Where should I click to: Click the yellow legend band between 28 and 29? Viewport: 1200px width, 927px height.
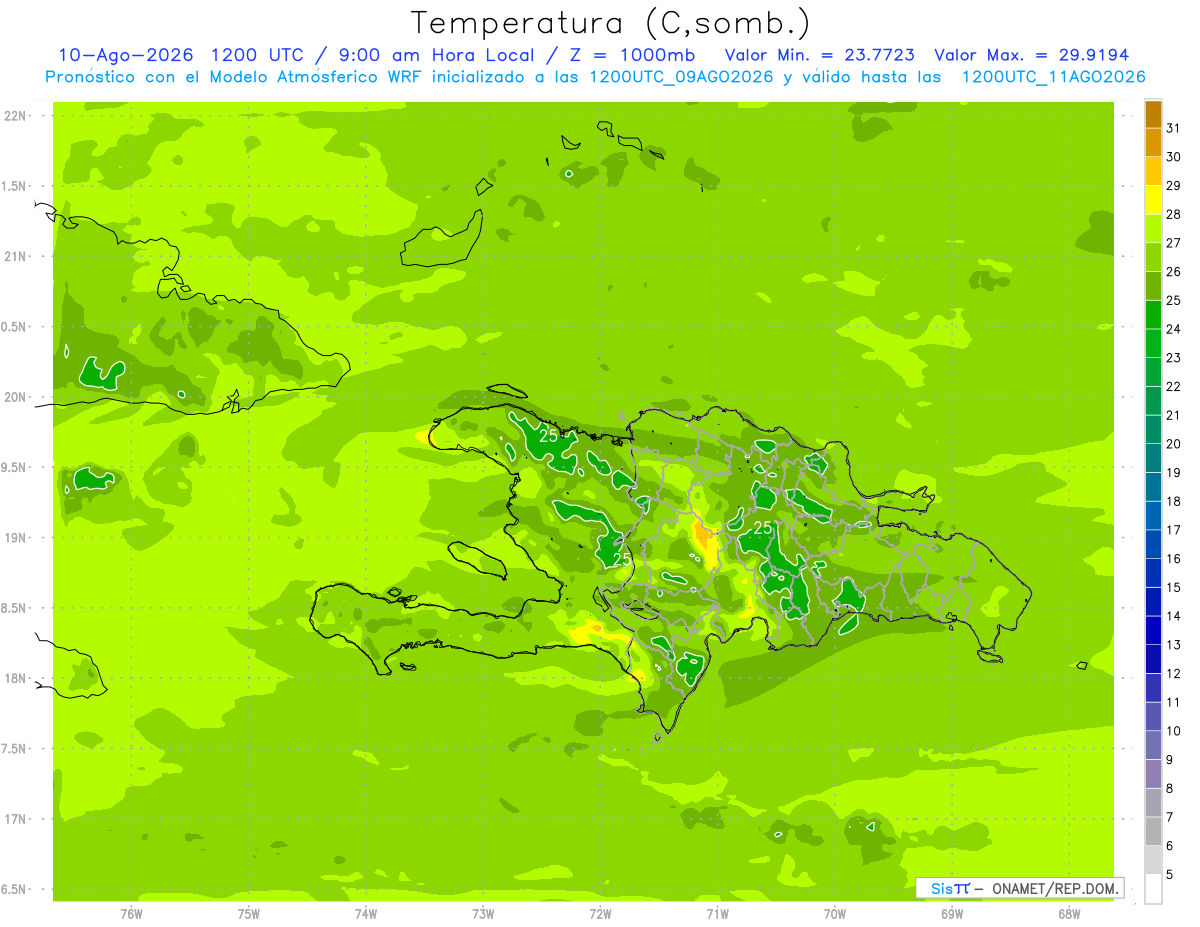pyautogui.click(x=1153, y=200)
